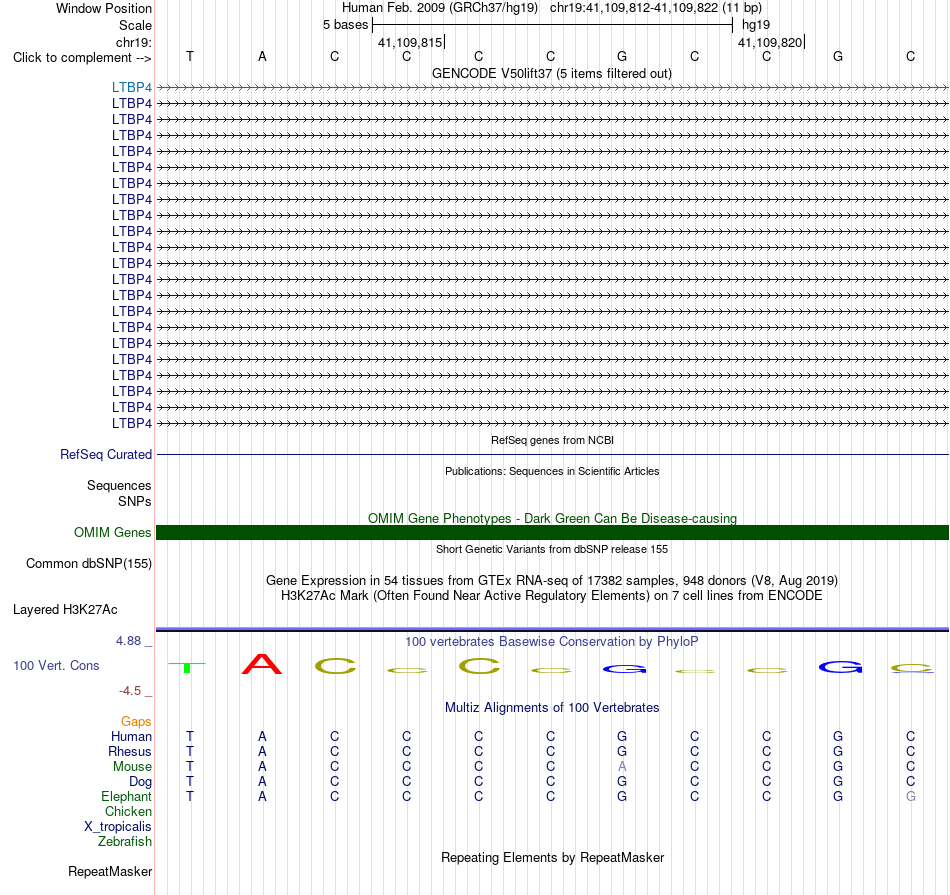Screen dimensions: 950x895
Task: Click 'OMIM Gene Phenotypes' green title text
Action: (x=552, y=519)
